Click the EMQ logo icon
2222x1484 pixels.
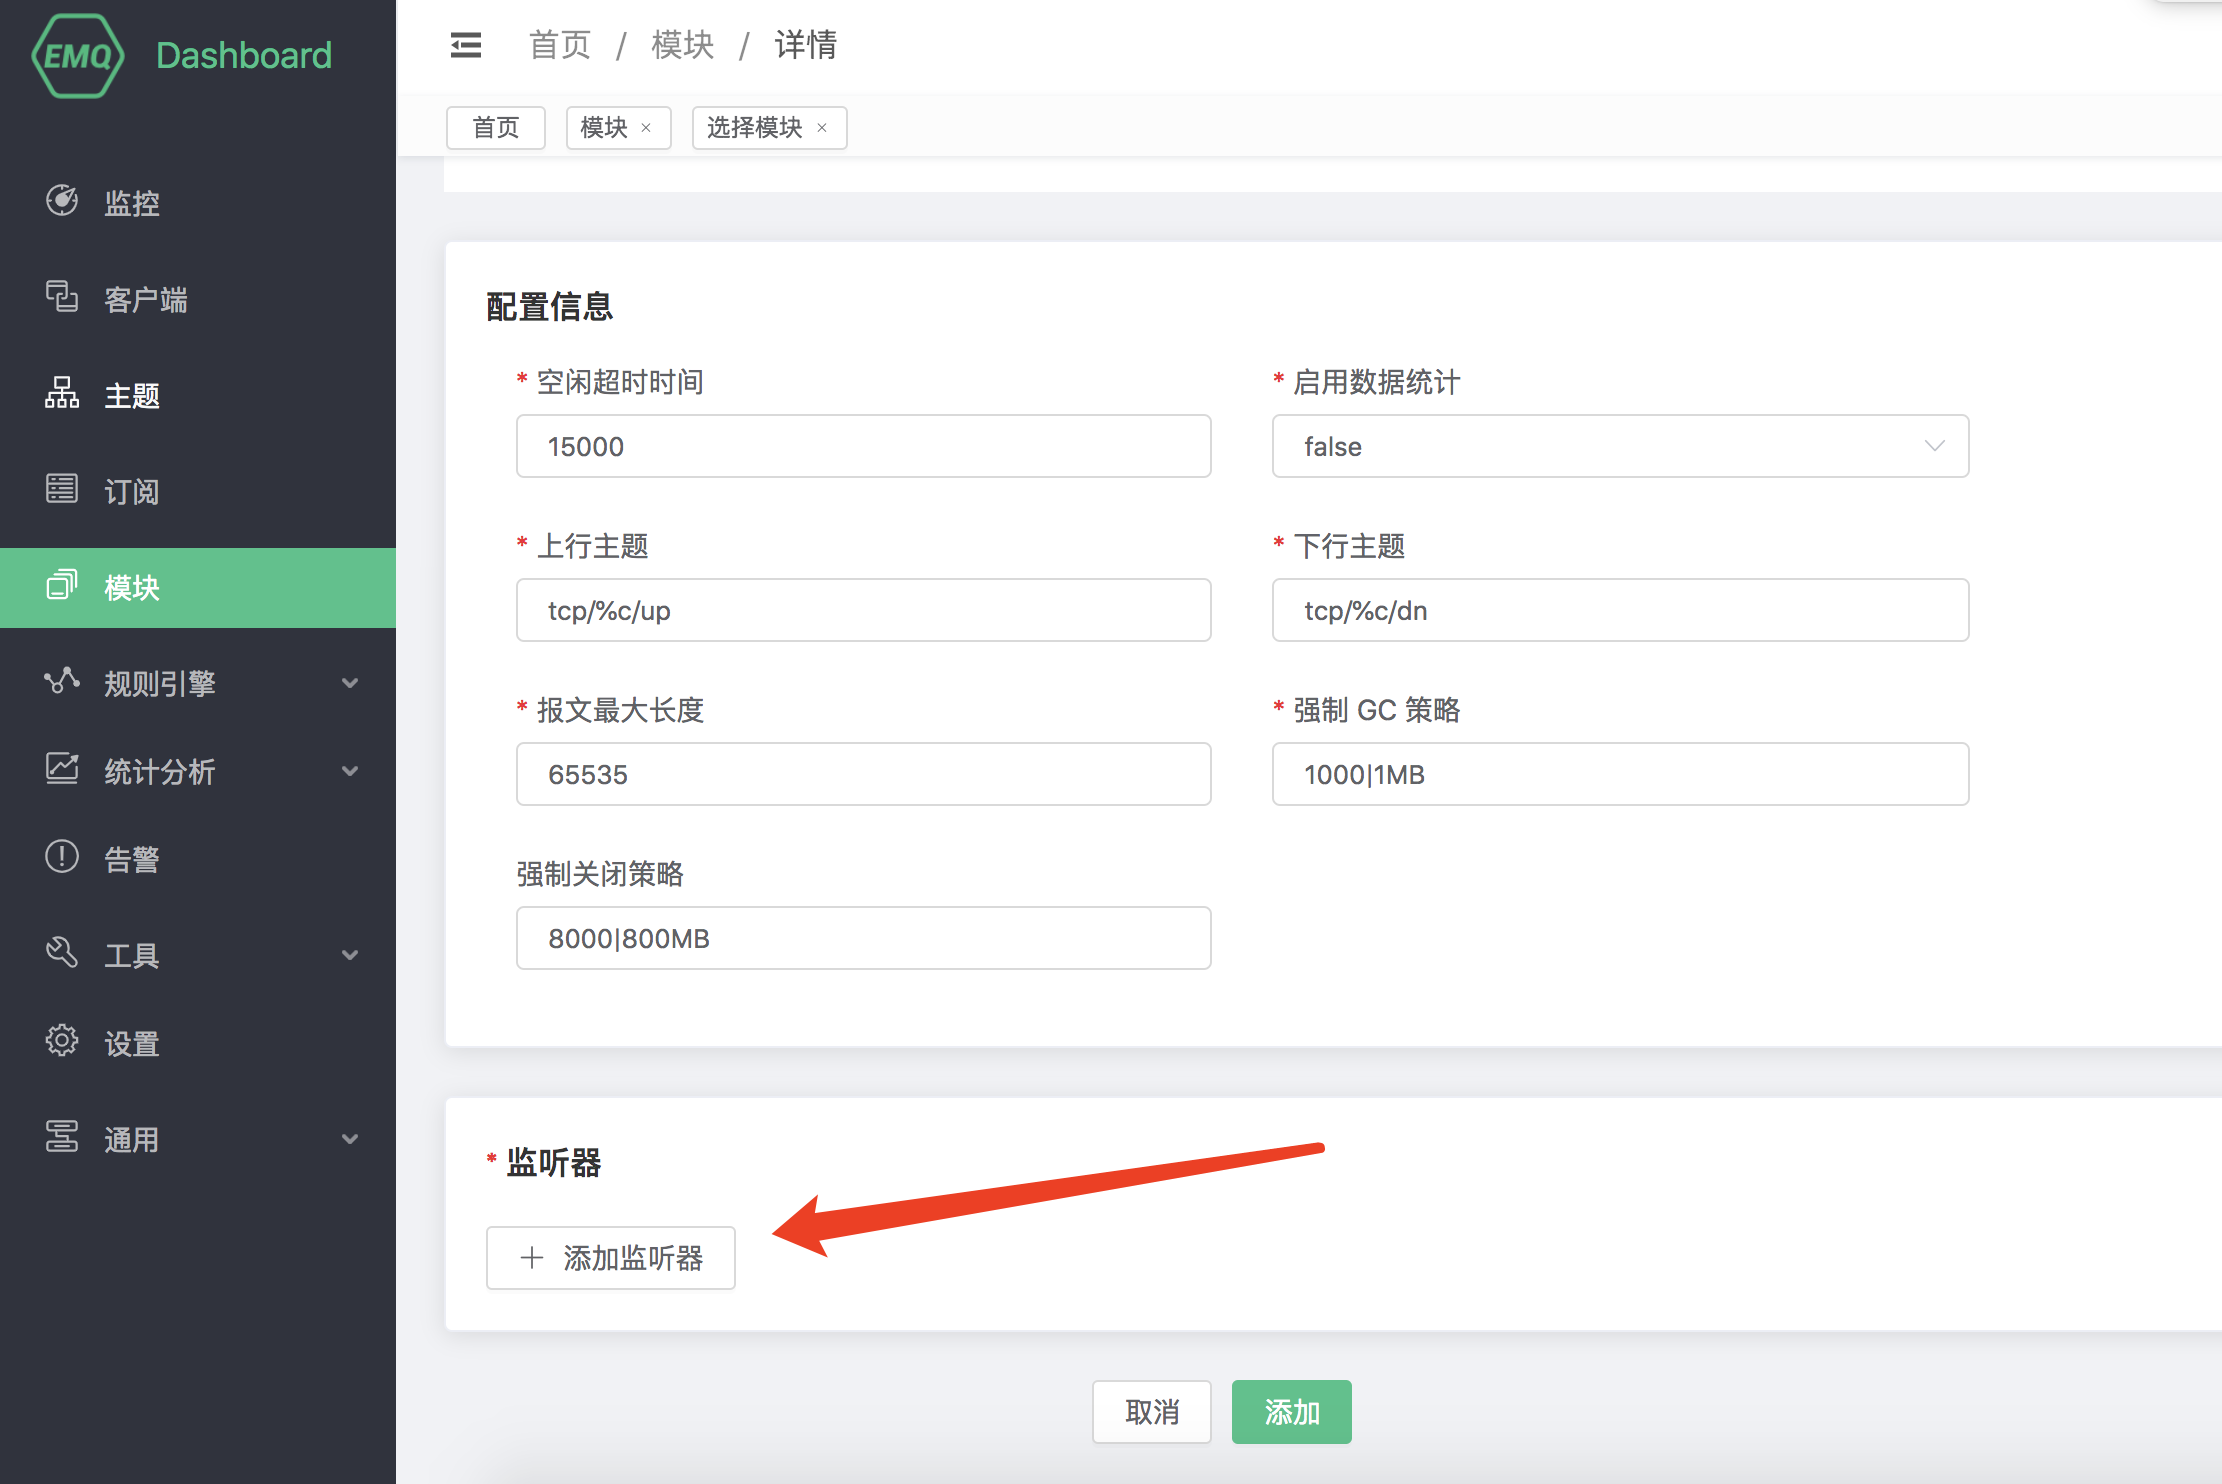tap(78, 56)
